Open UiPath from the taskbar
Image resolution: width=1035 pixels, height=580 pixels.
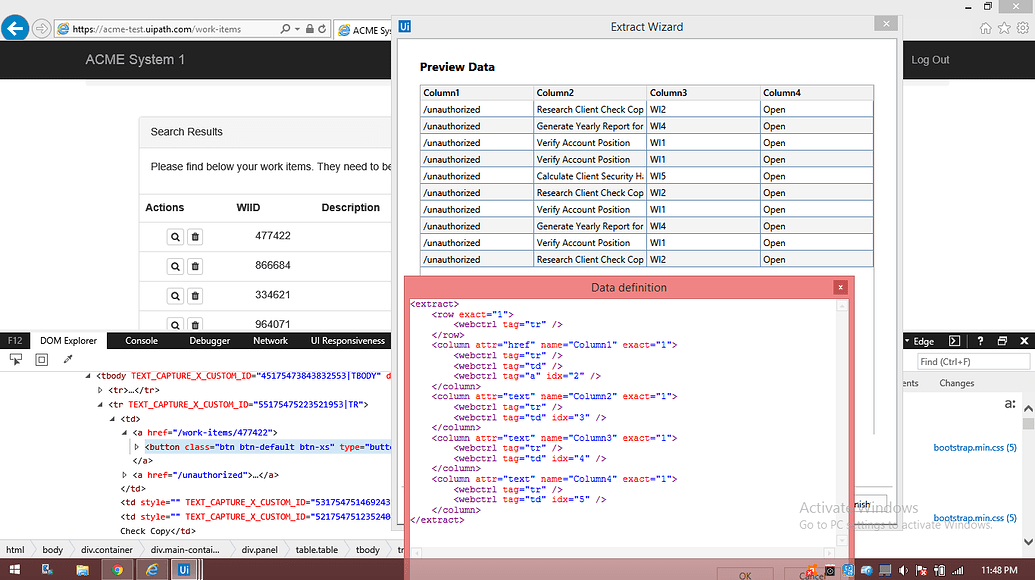pyautogui.click(x=184, y=569)
